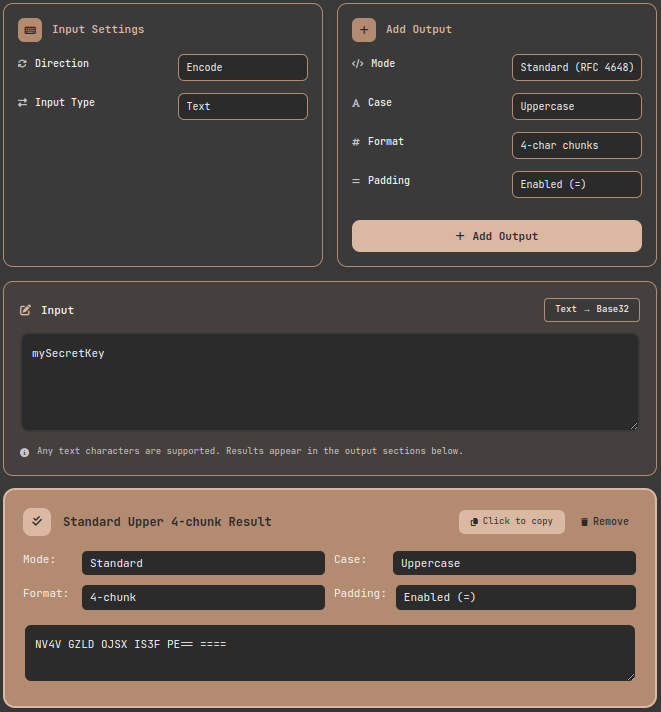This screenshot has width=661, height=712.
Task: Click the Padding: label in the result card
Action: pyautogui.click(x=360, y=593)
